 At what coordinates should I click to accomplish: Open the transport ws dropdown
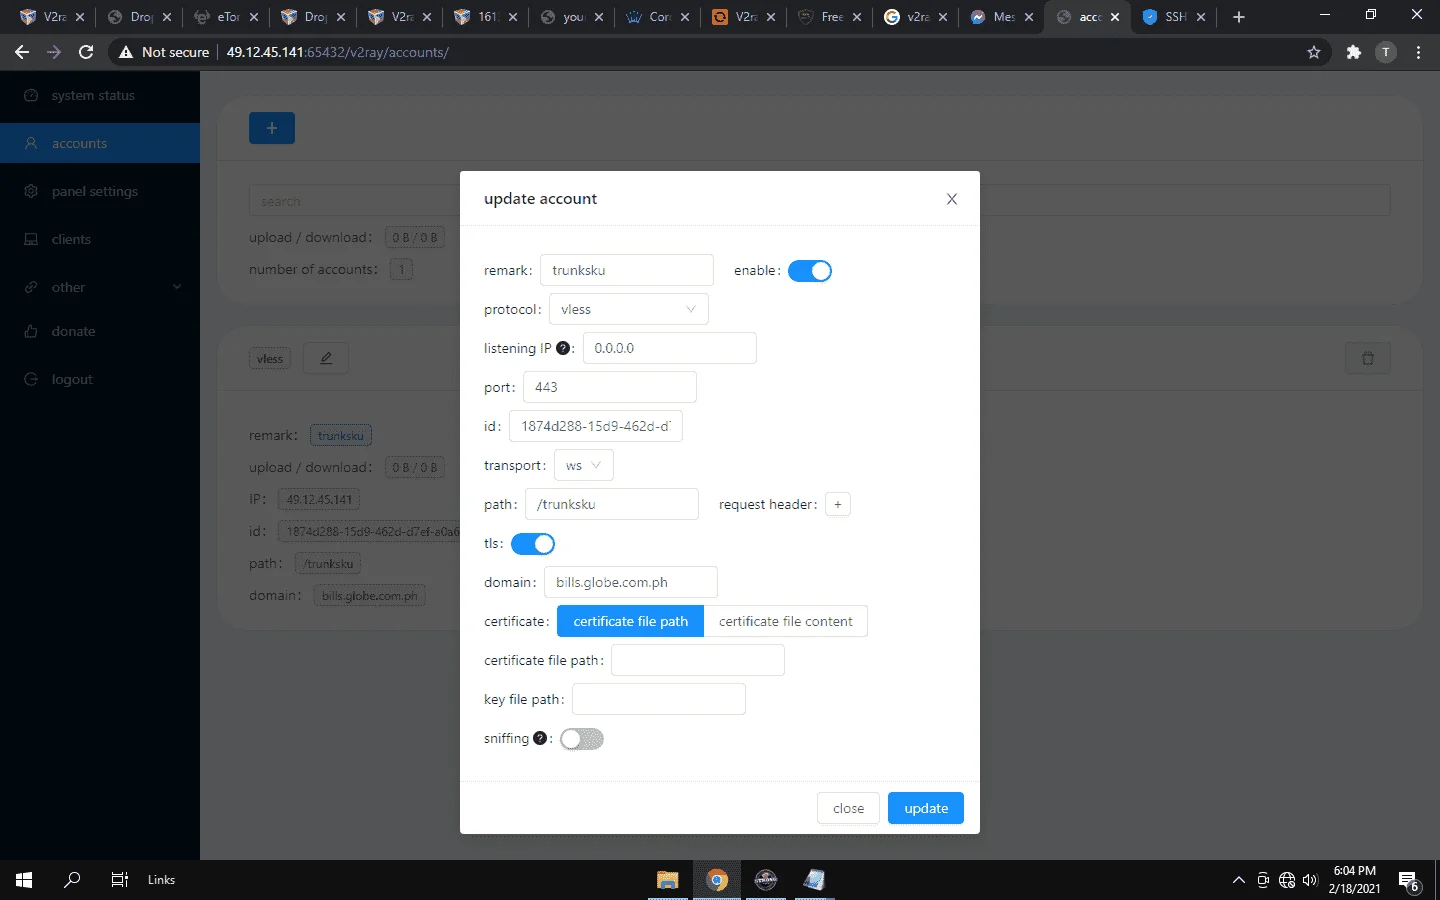(x=584, y=465)
